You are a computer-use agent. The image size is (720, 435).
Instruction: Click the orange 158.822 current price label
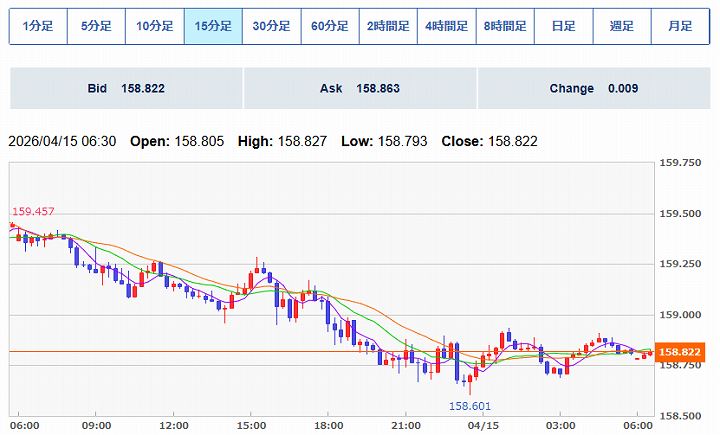pos(683,352)
